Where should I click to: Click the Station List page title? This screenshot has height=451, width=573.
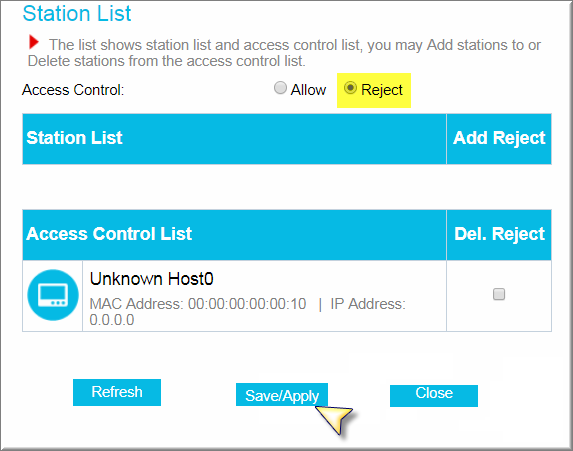pos(77,14)
